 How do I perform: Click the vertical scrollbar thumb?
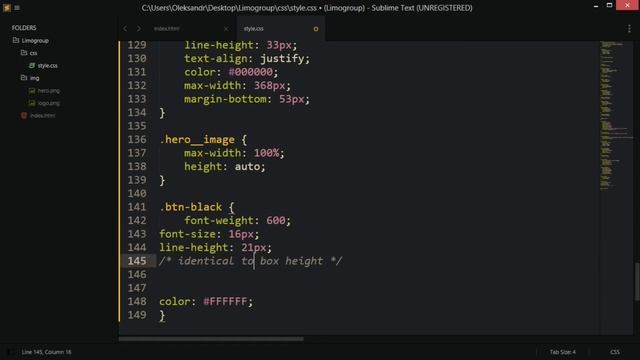637,282
